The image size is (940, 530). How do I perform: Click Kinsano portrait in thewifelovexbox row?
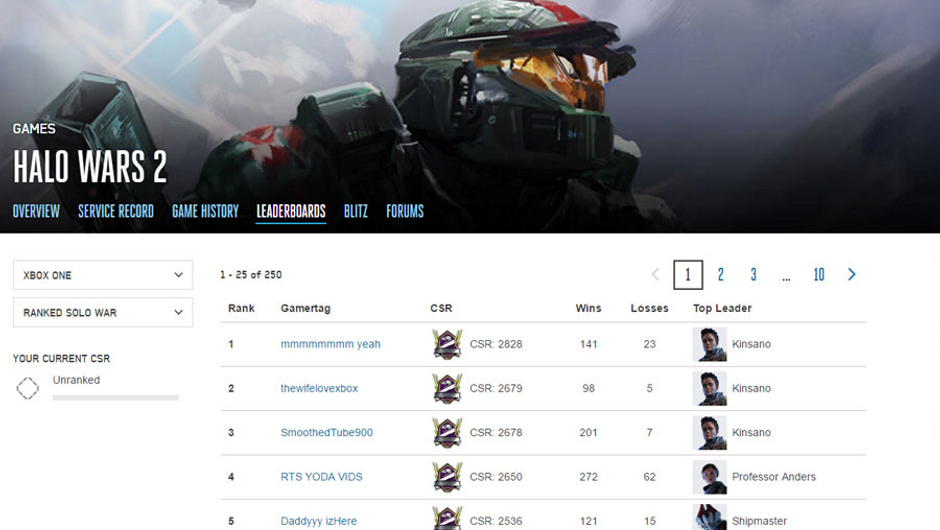pyautogui.click(x=710, y=389)
